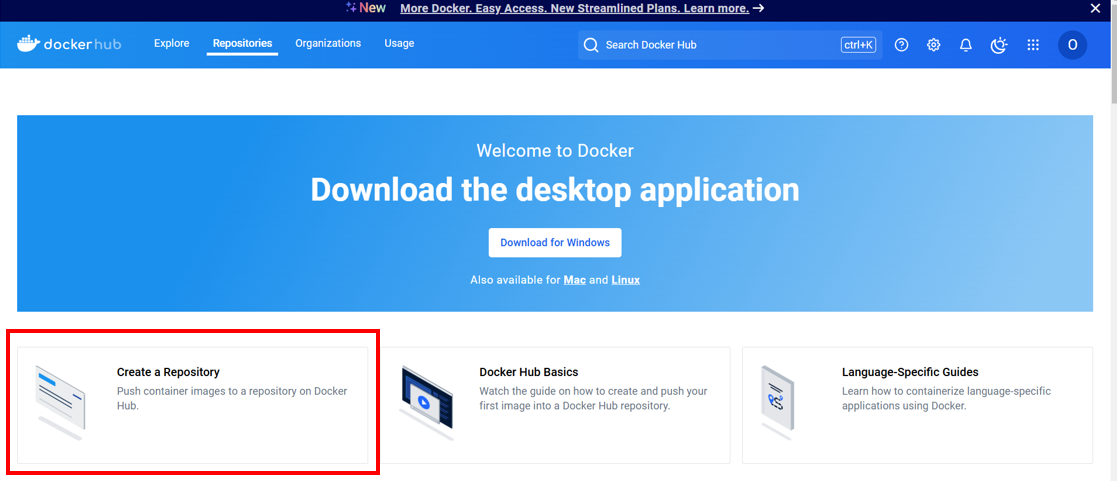This screenshot has height=481, width=1117.
Task: Open the settings gear icon
Action: [933, 45]
